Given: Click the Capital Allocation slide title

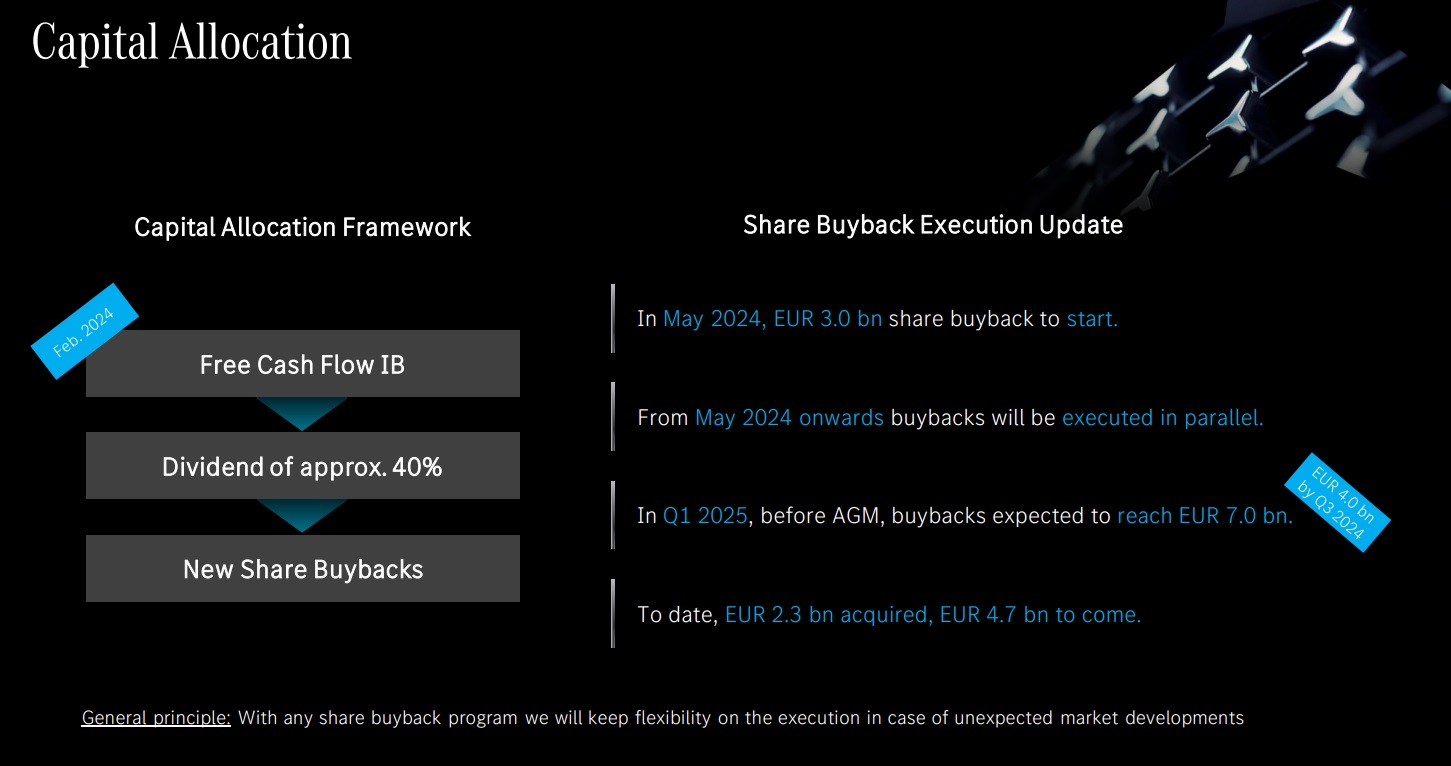Looking at the screenshot, I should pyautogui.click(x=192, y=43).
